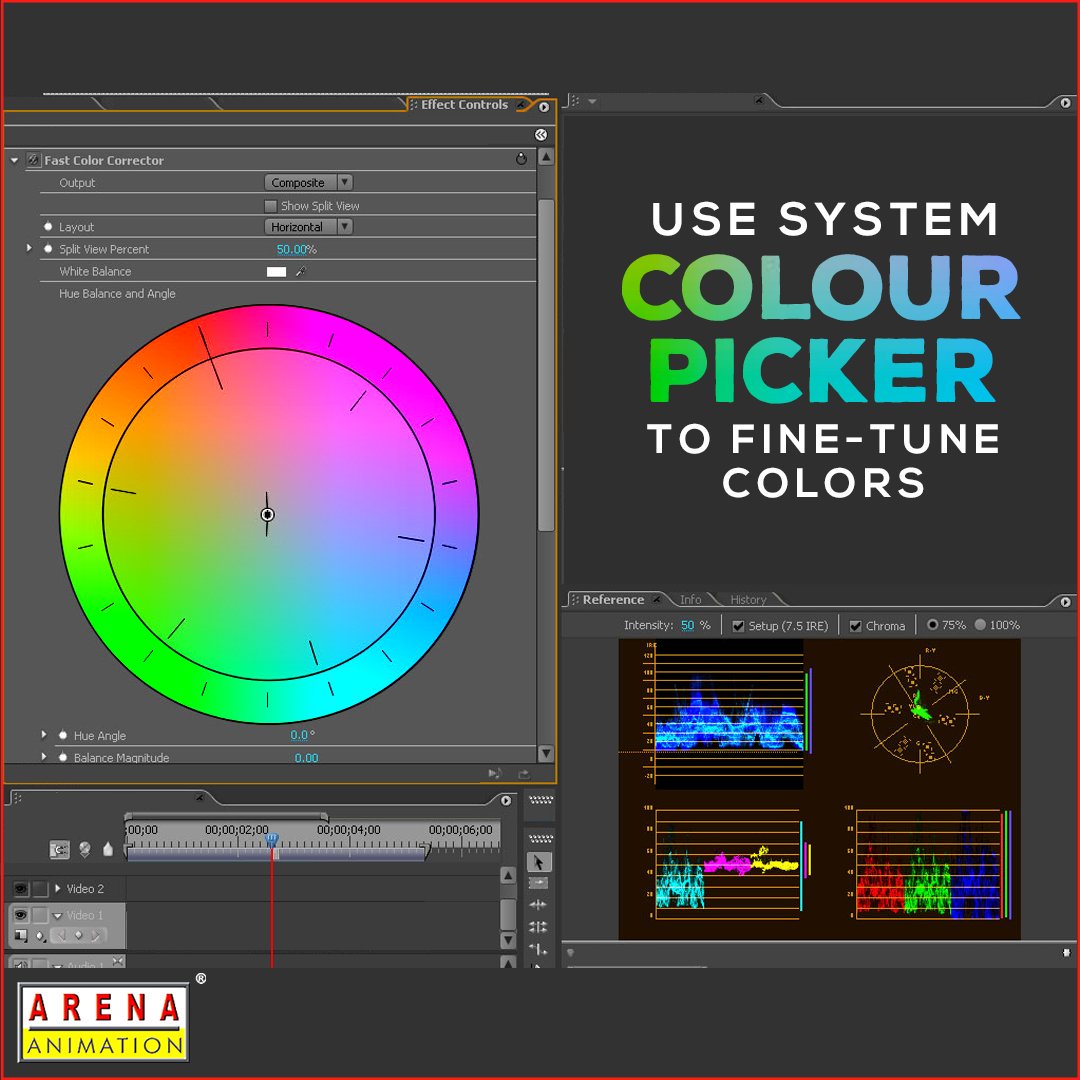Screen dimensions: 1080x1080
Task: Collapse the Video 1 track
Action: pos(58,915)
